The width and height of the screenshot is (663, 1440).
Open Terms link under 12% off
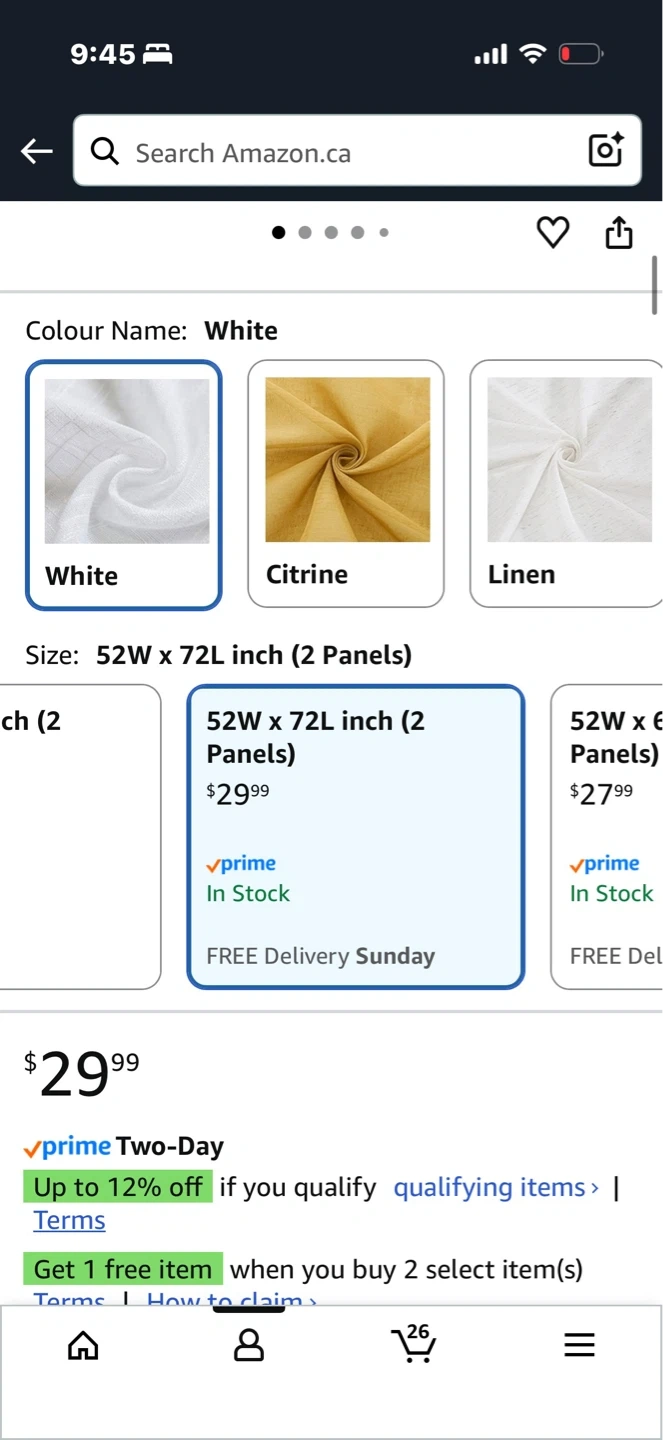tap(69, 1220)
